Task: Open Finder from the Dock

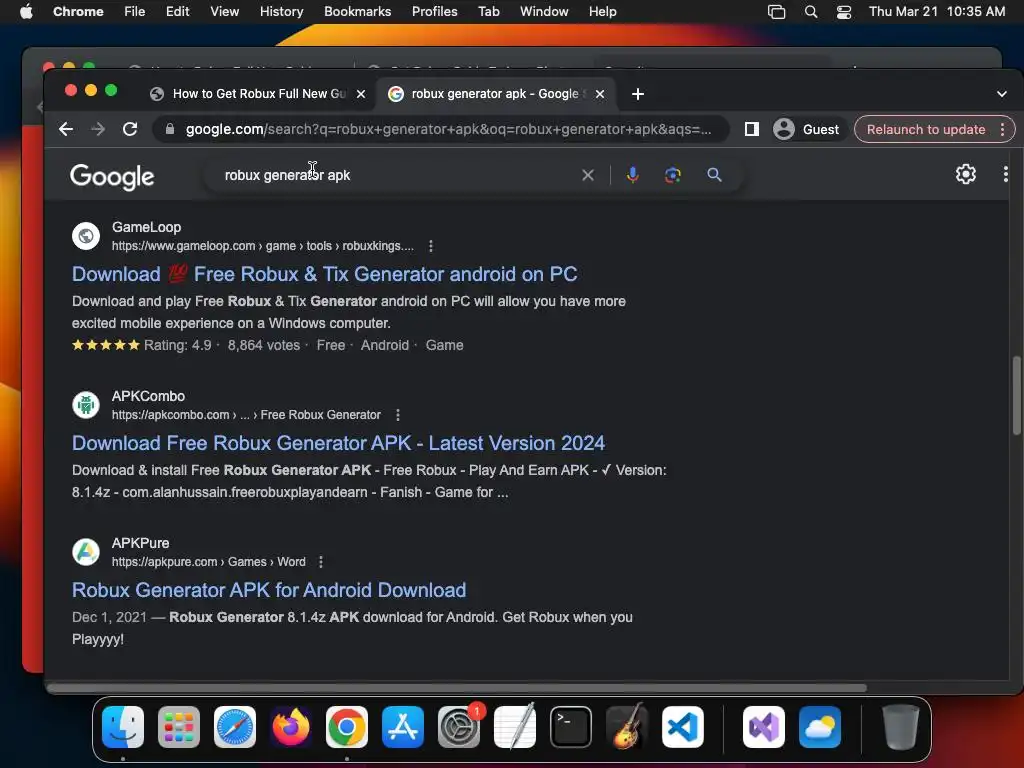Action: (123, 727)
